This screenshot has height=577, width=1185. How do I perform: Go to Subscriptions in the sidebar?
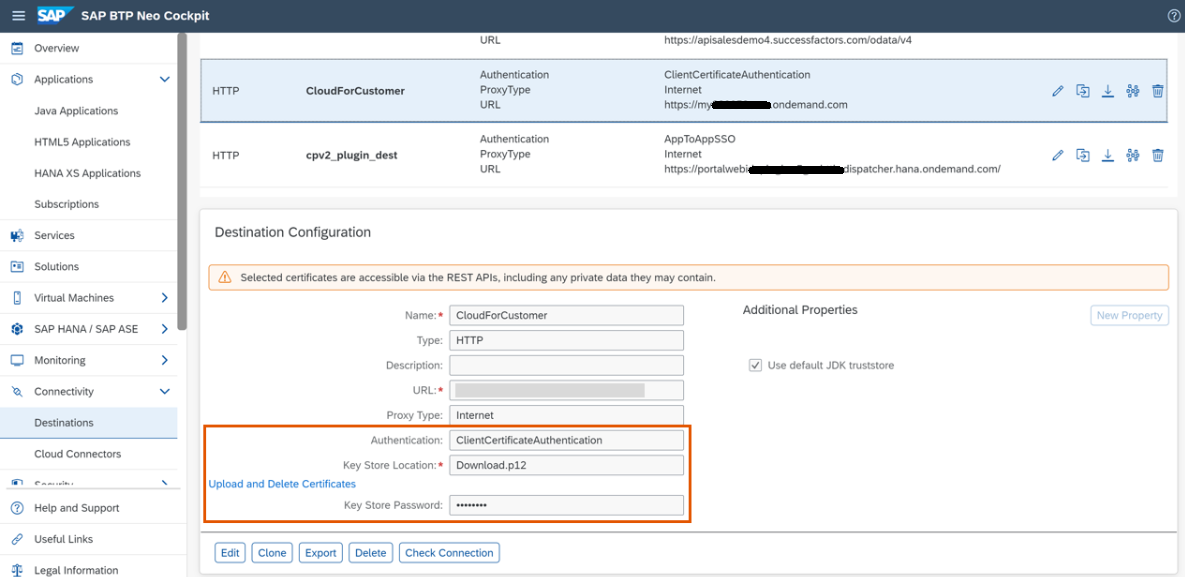(x=67, y=204)
